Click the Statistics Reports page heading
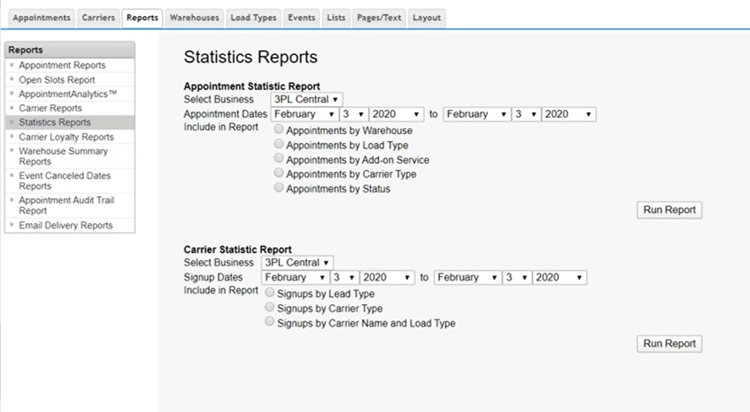Screen dimensions: 750x412 point(251,57)
